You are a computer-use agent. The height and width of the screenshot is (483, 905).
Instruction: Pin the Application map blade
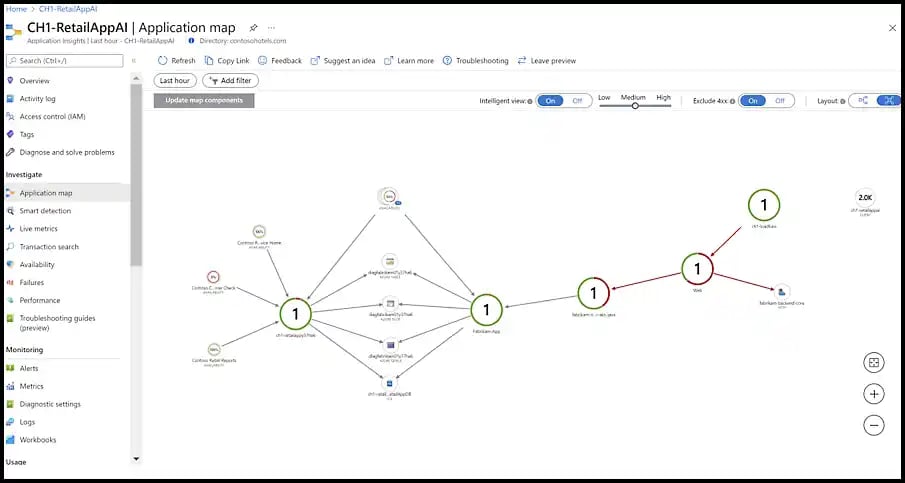(x=253, y=28)
